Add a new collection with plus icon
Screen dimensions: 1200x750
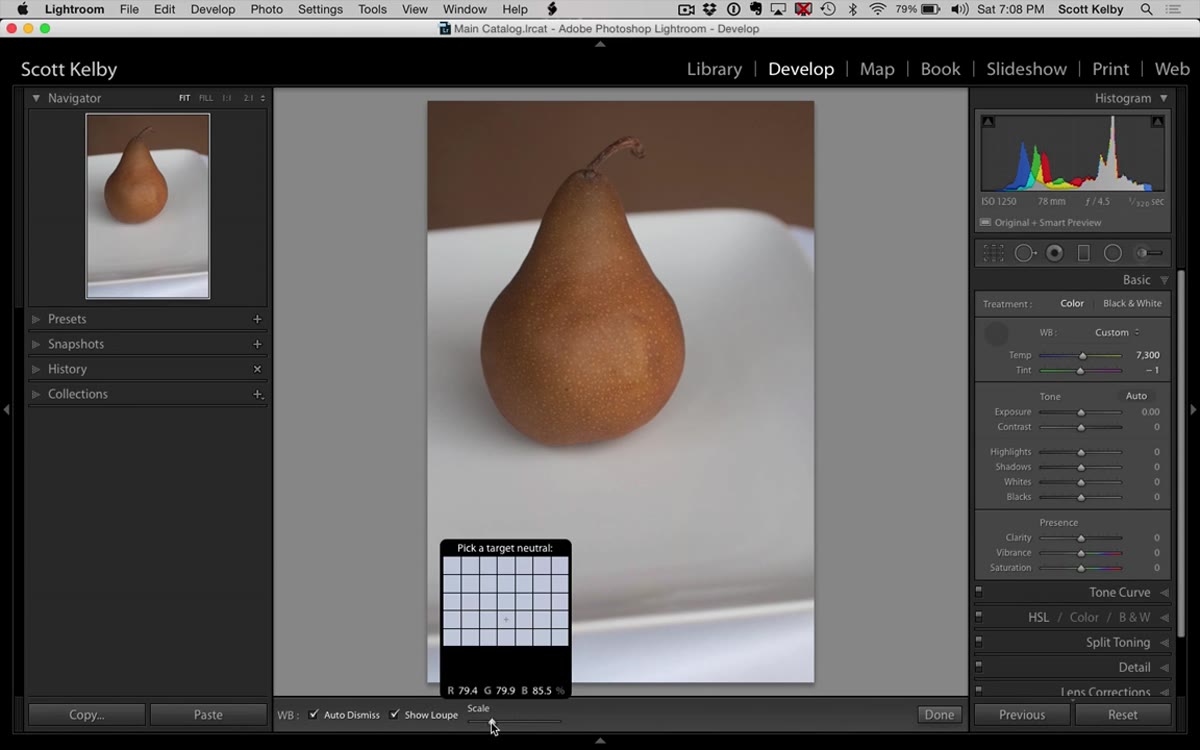(257, 394)
